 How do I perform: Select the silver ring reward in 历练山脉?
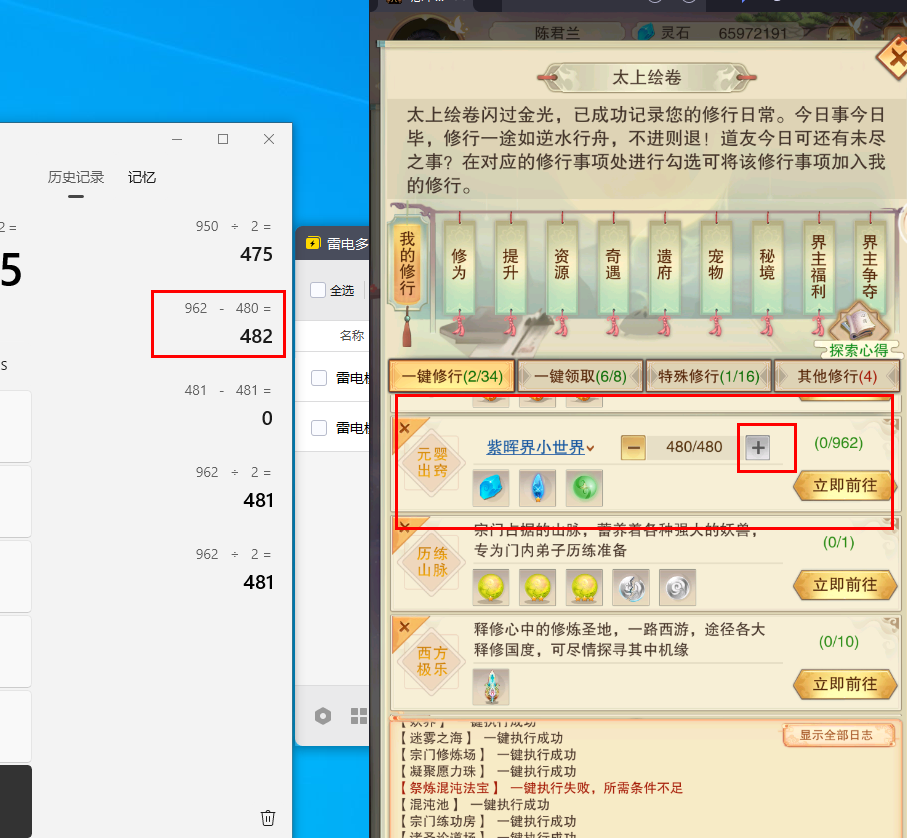[x=677, y=588]
